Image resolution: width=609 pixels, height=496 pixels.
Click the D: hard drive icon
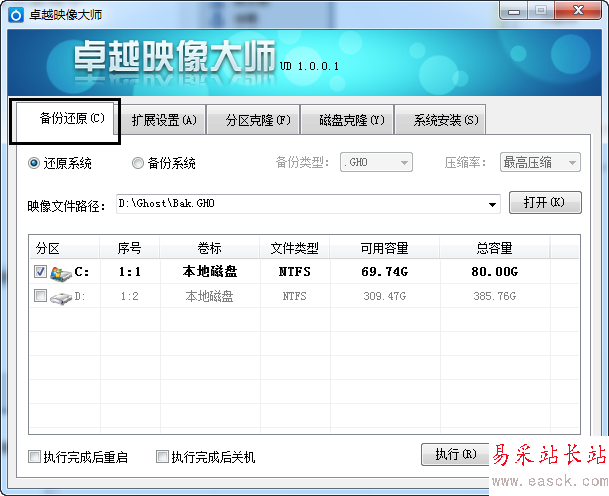tap(61, 298)
